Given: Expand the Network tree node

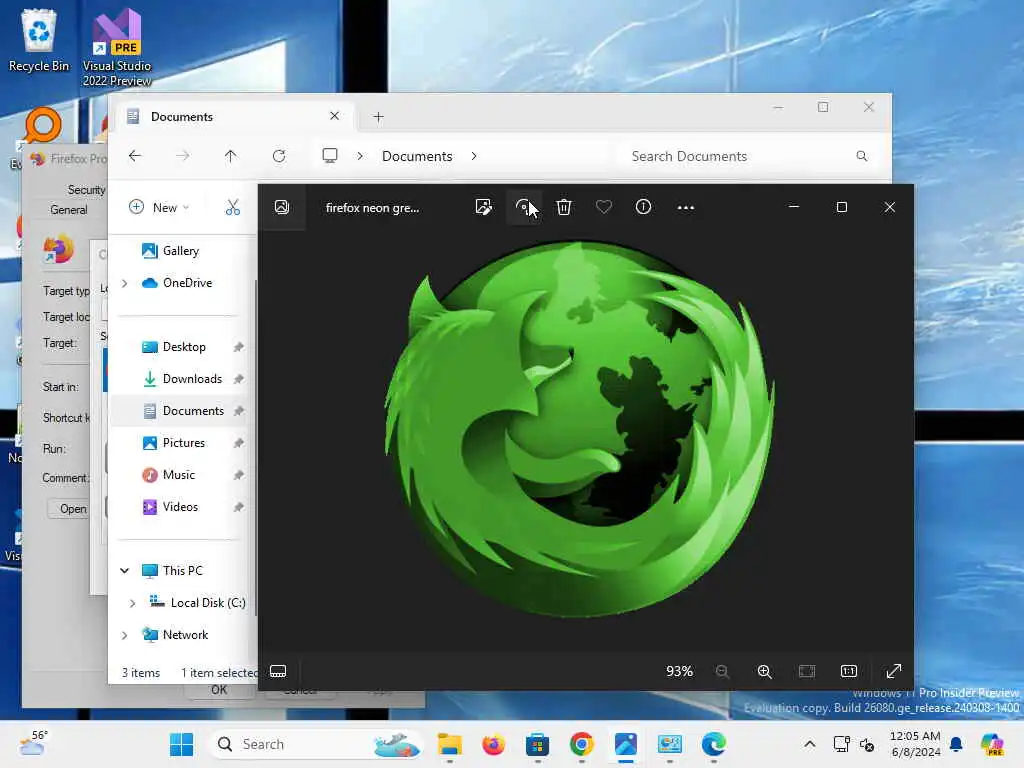Looking at the screenshot, I should click(125, 635).
